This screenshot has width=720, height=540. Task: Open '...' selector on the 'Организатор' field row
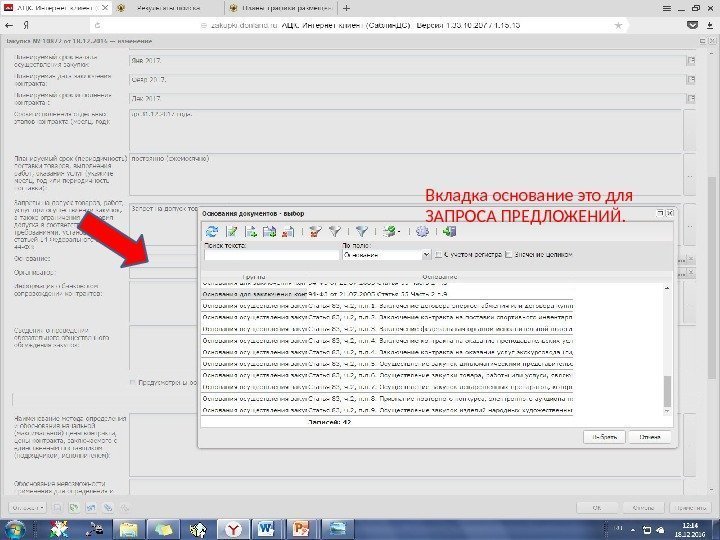682,274
